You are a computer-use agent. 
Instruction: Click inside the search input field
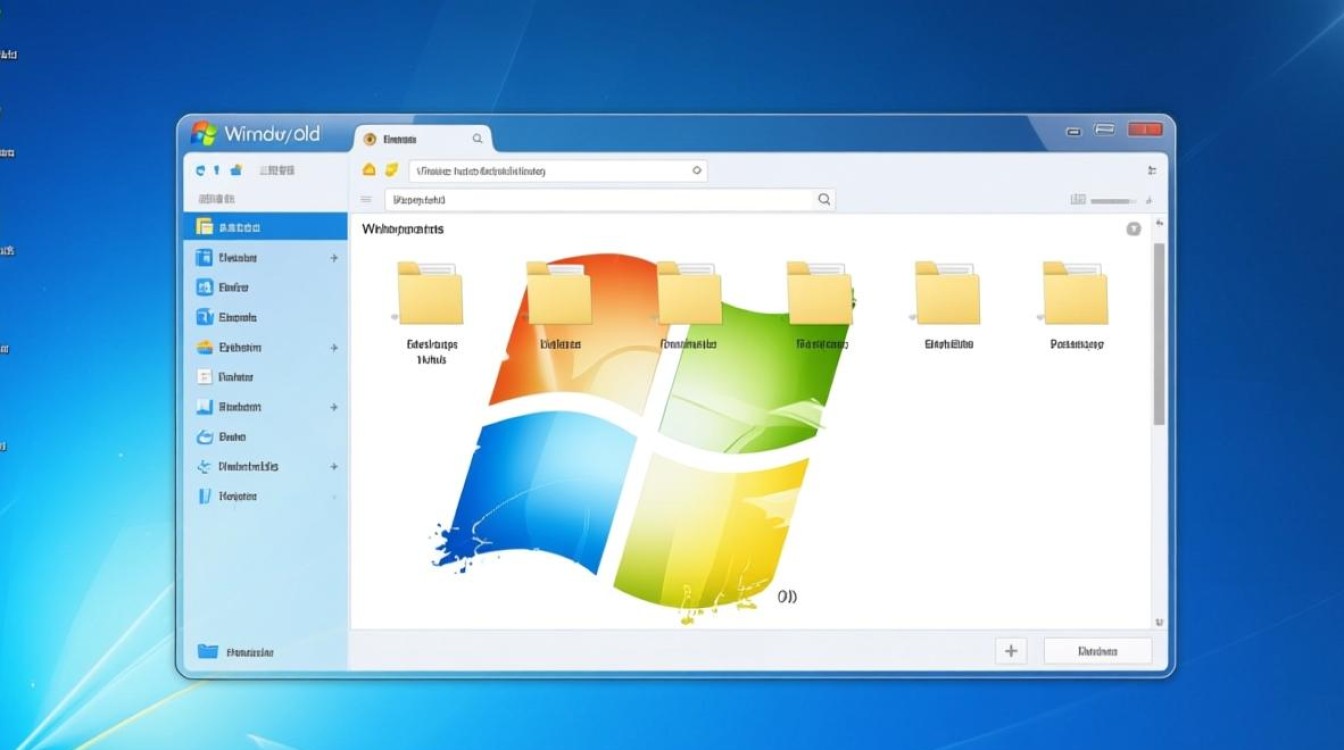click(600, 198)
